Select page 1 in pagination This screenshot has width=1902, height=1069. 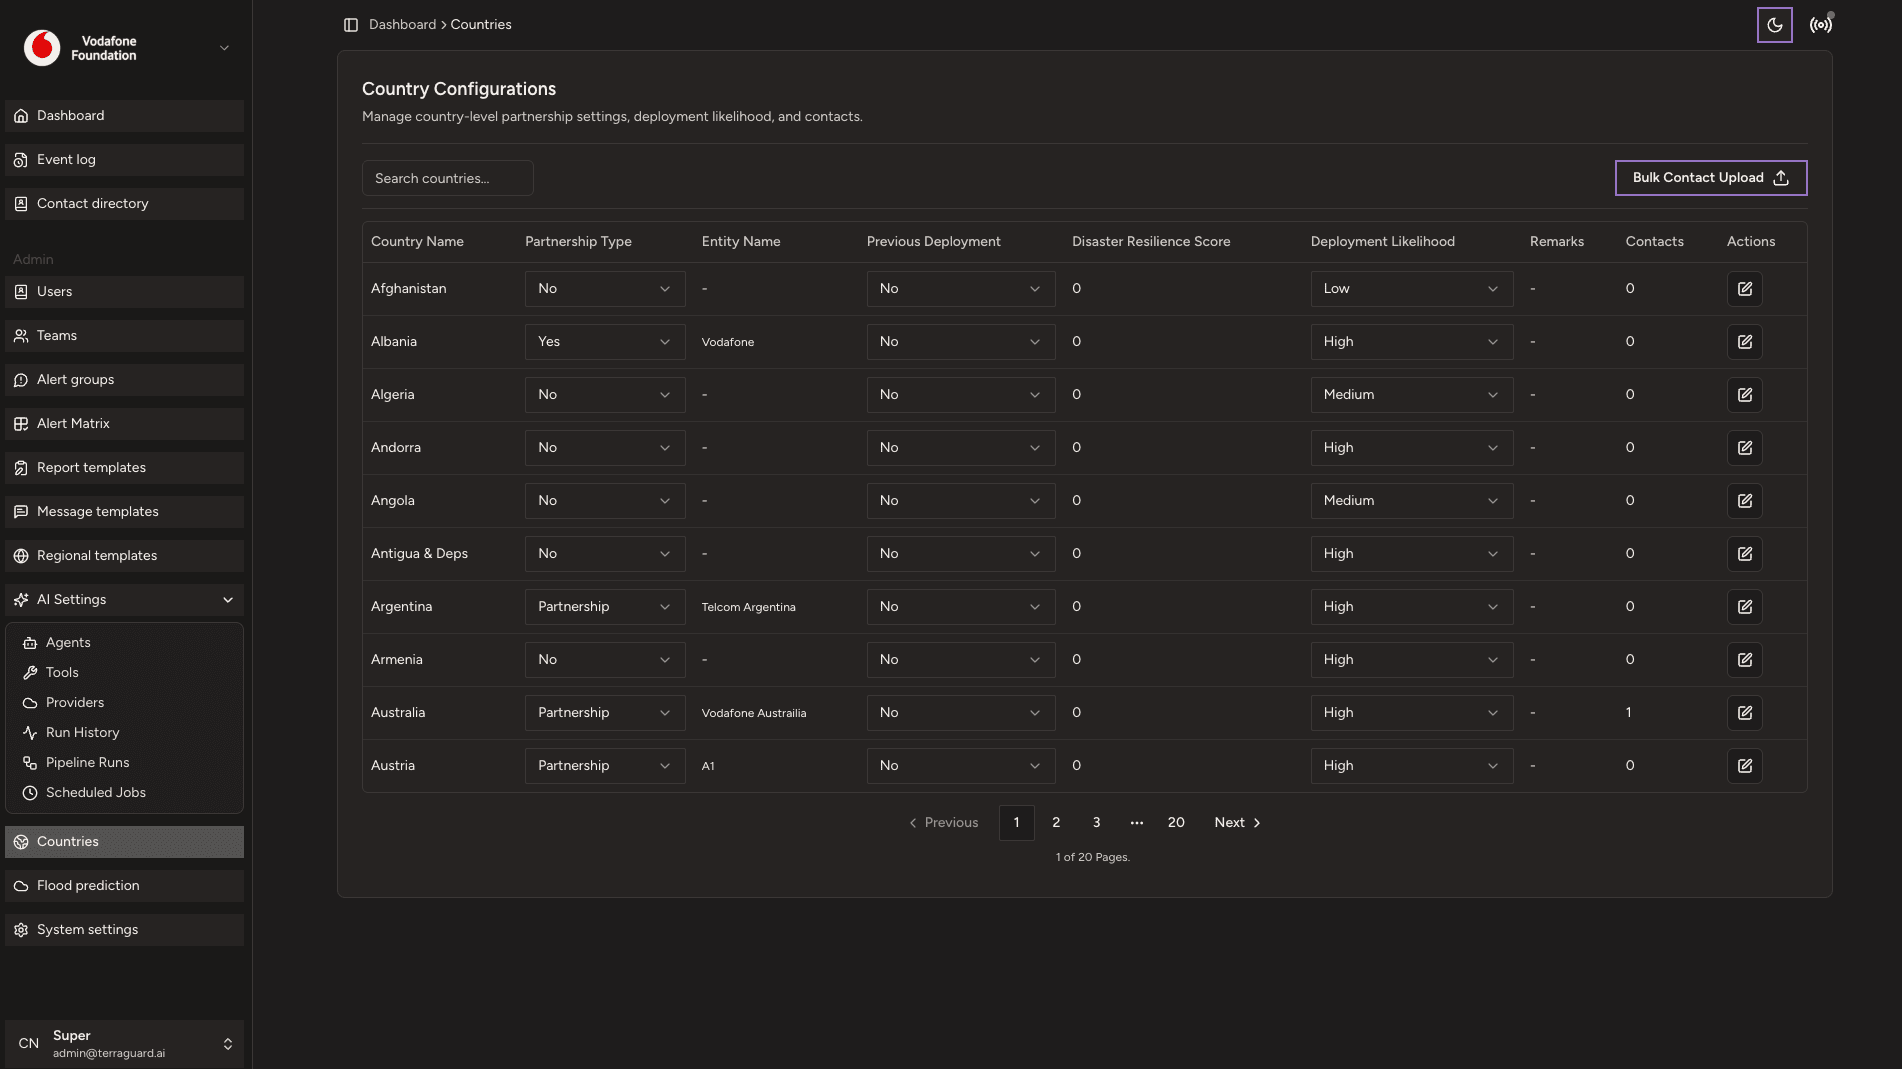tap(1016, 823)
